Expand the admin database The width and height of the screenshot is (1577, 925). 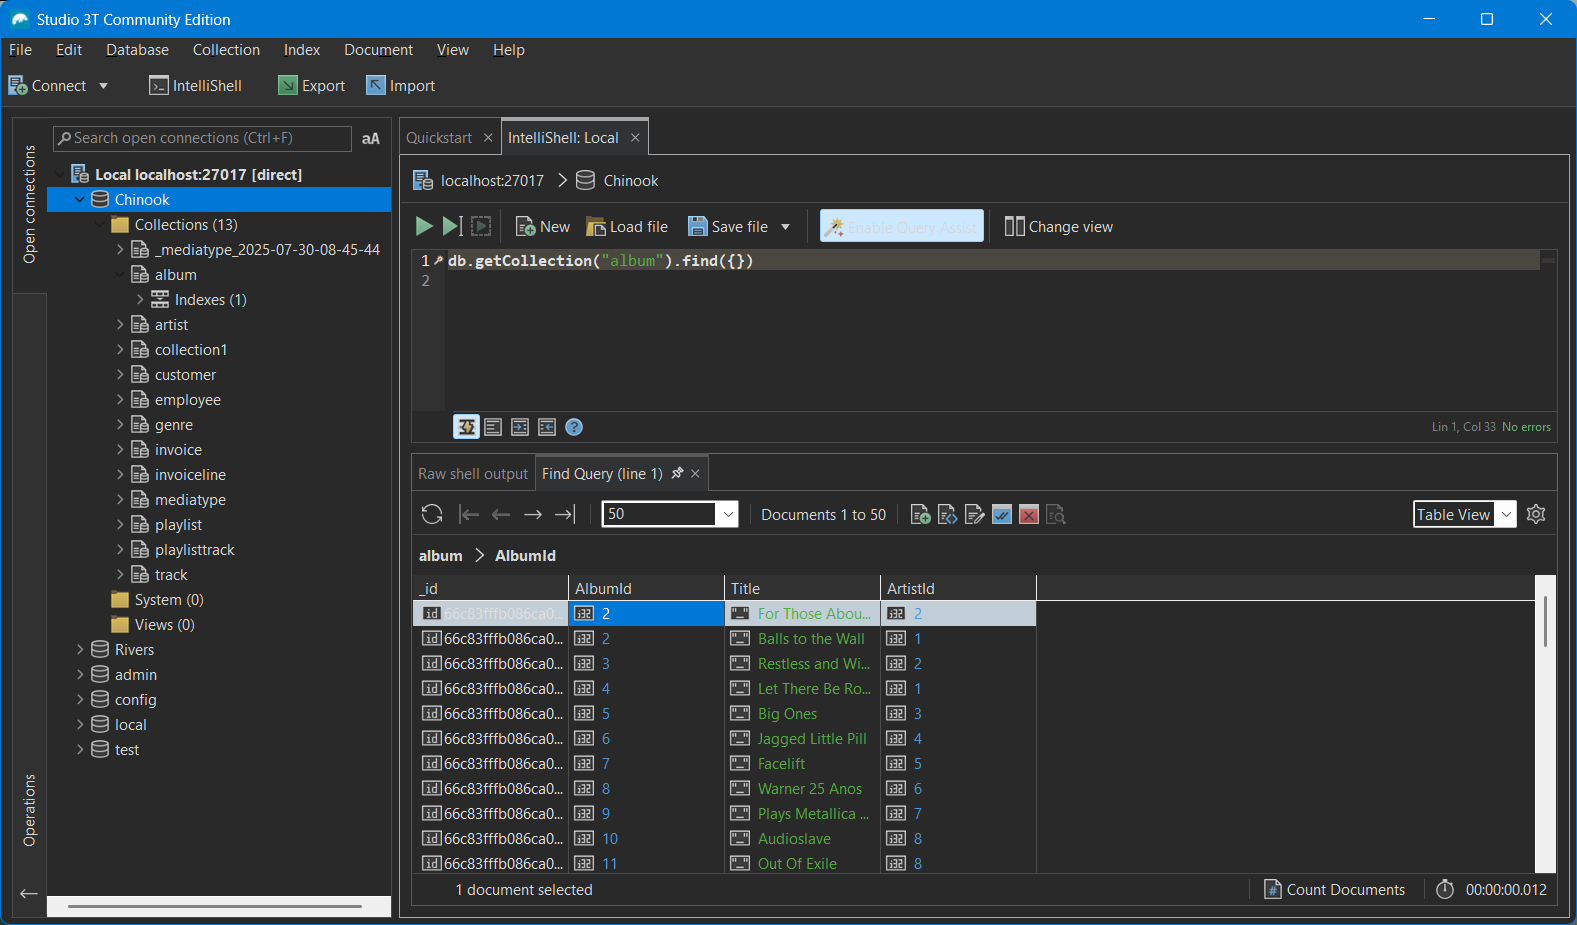tap(80, 675)
